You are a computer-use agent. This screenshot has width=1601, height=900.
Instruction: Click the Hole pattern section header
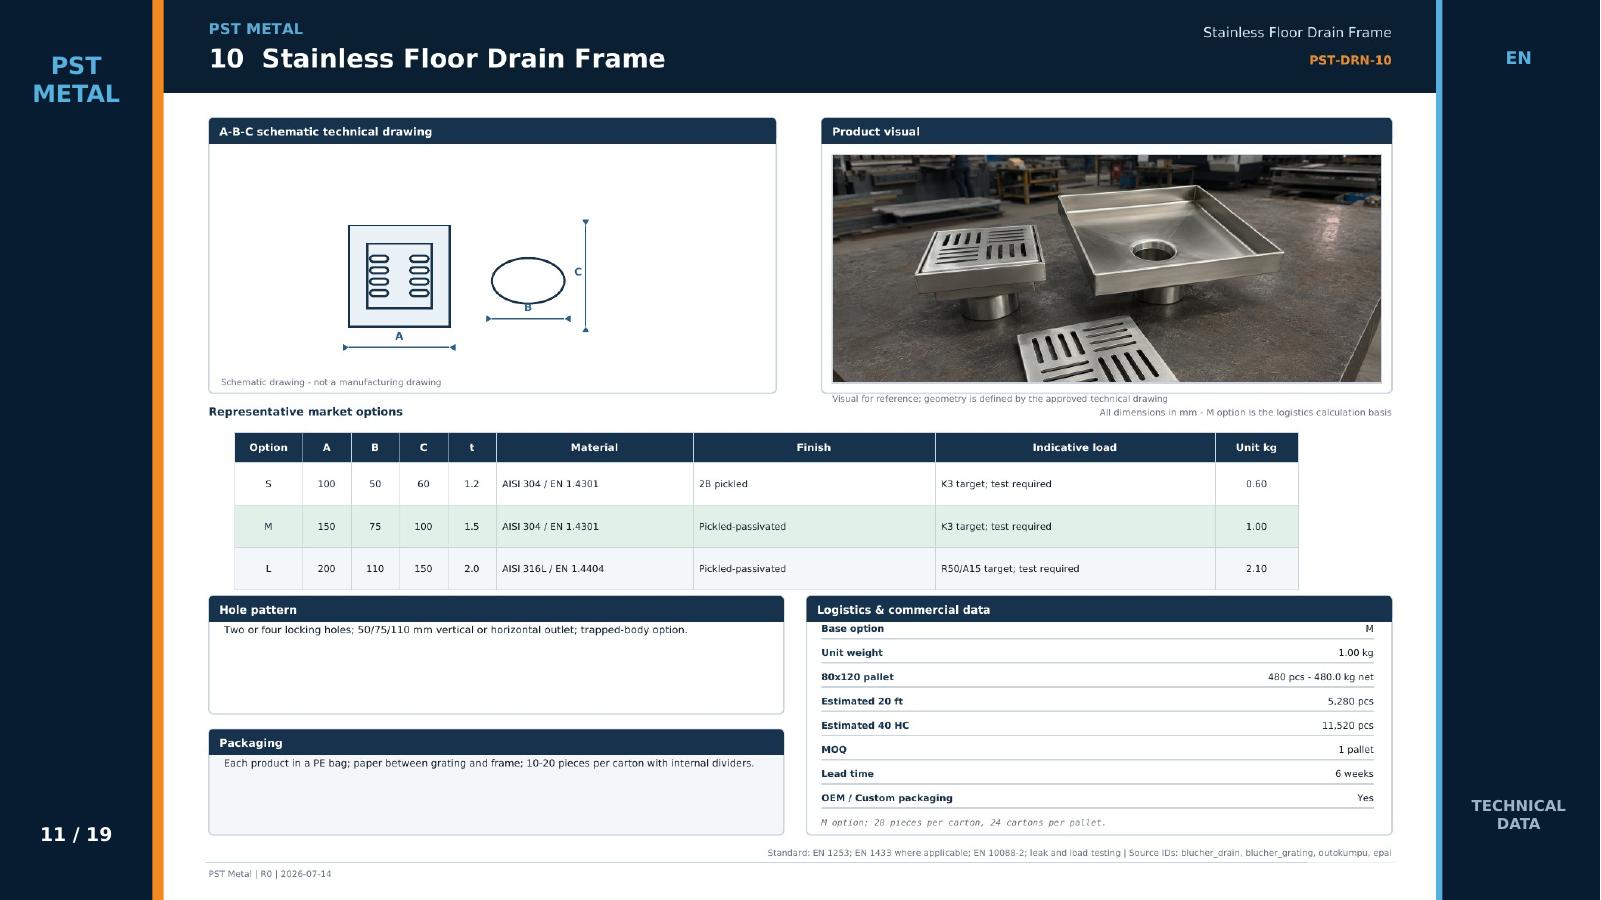[496, 609]
